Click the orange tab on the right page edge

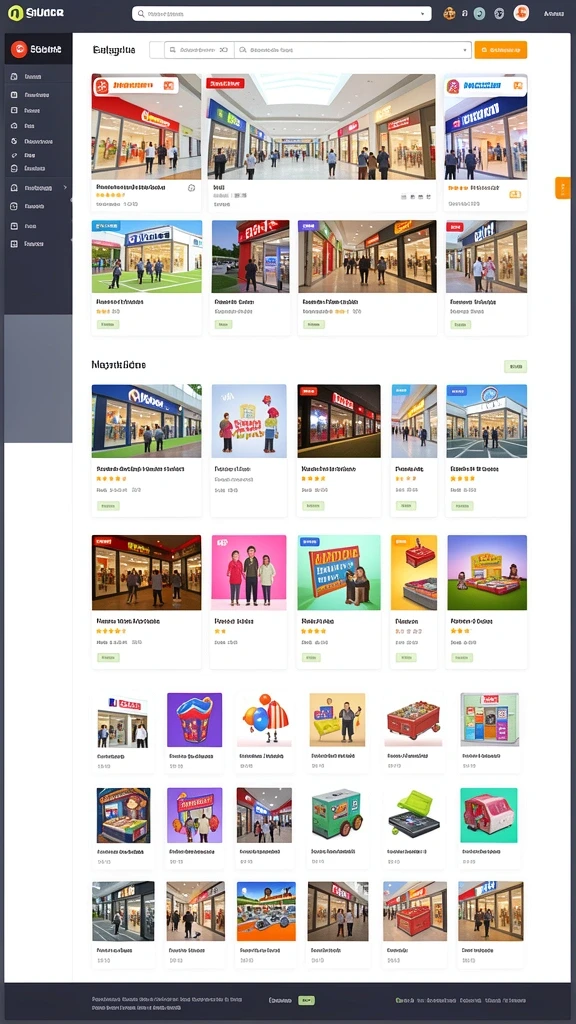(x=562, y=188)
